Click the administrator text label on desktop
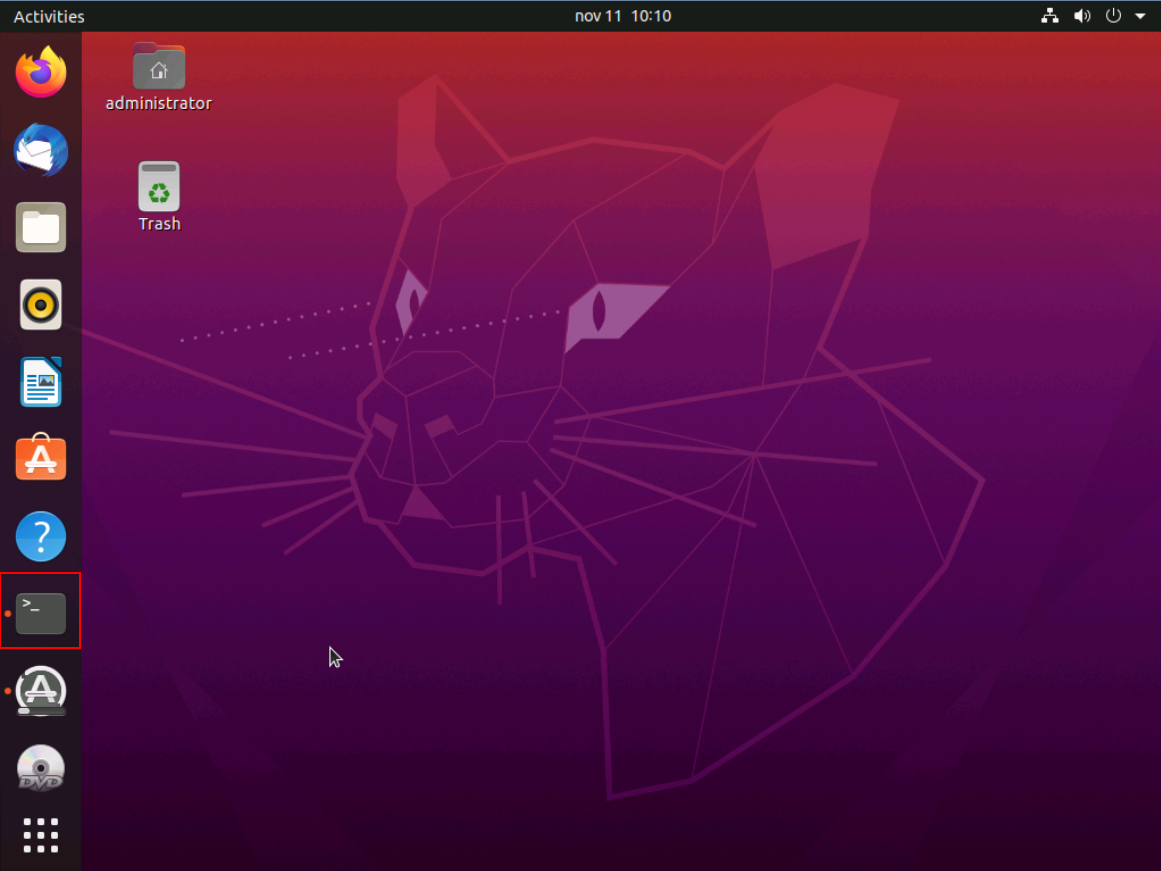Viewport: 1161px width, 871px height. coord(159,103)
